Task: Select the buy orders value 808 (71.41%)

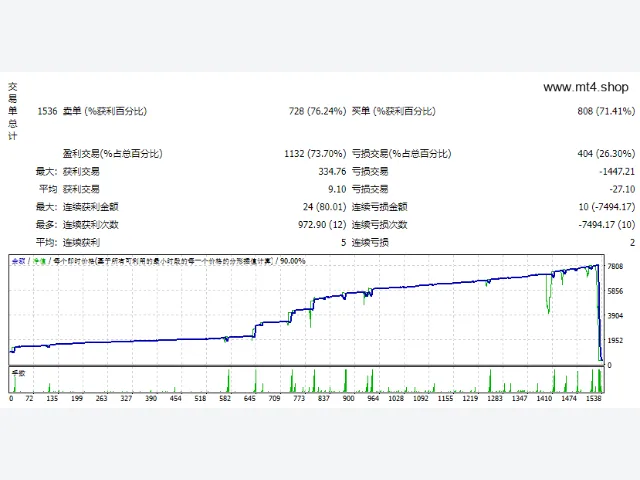Action: tap(606, 111)
